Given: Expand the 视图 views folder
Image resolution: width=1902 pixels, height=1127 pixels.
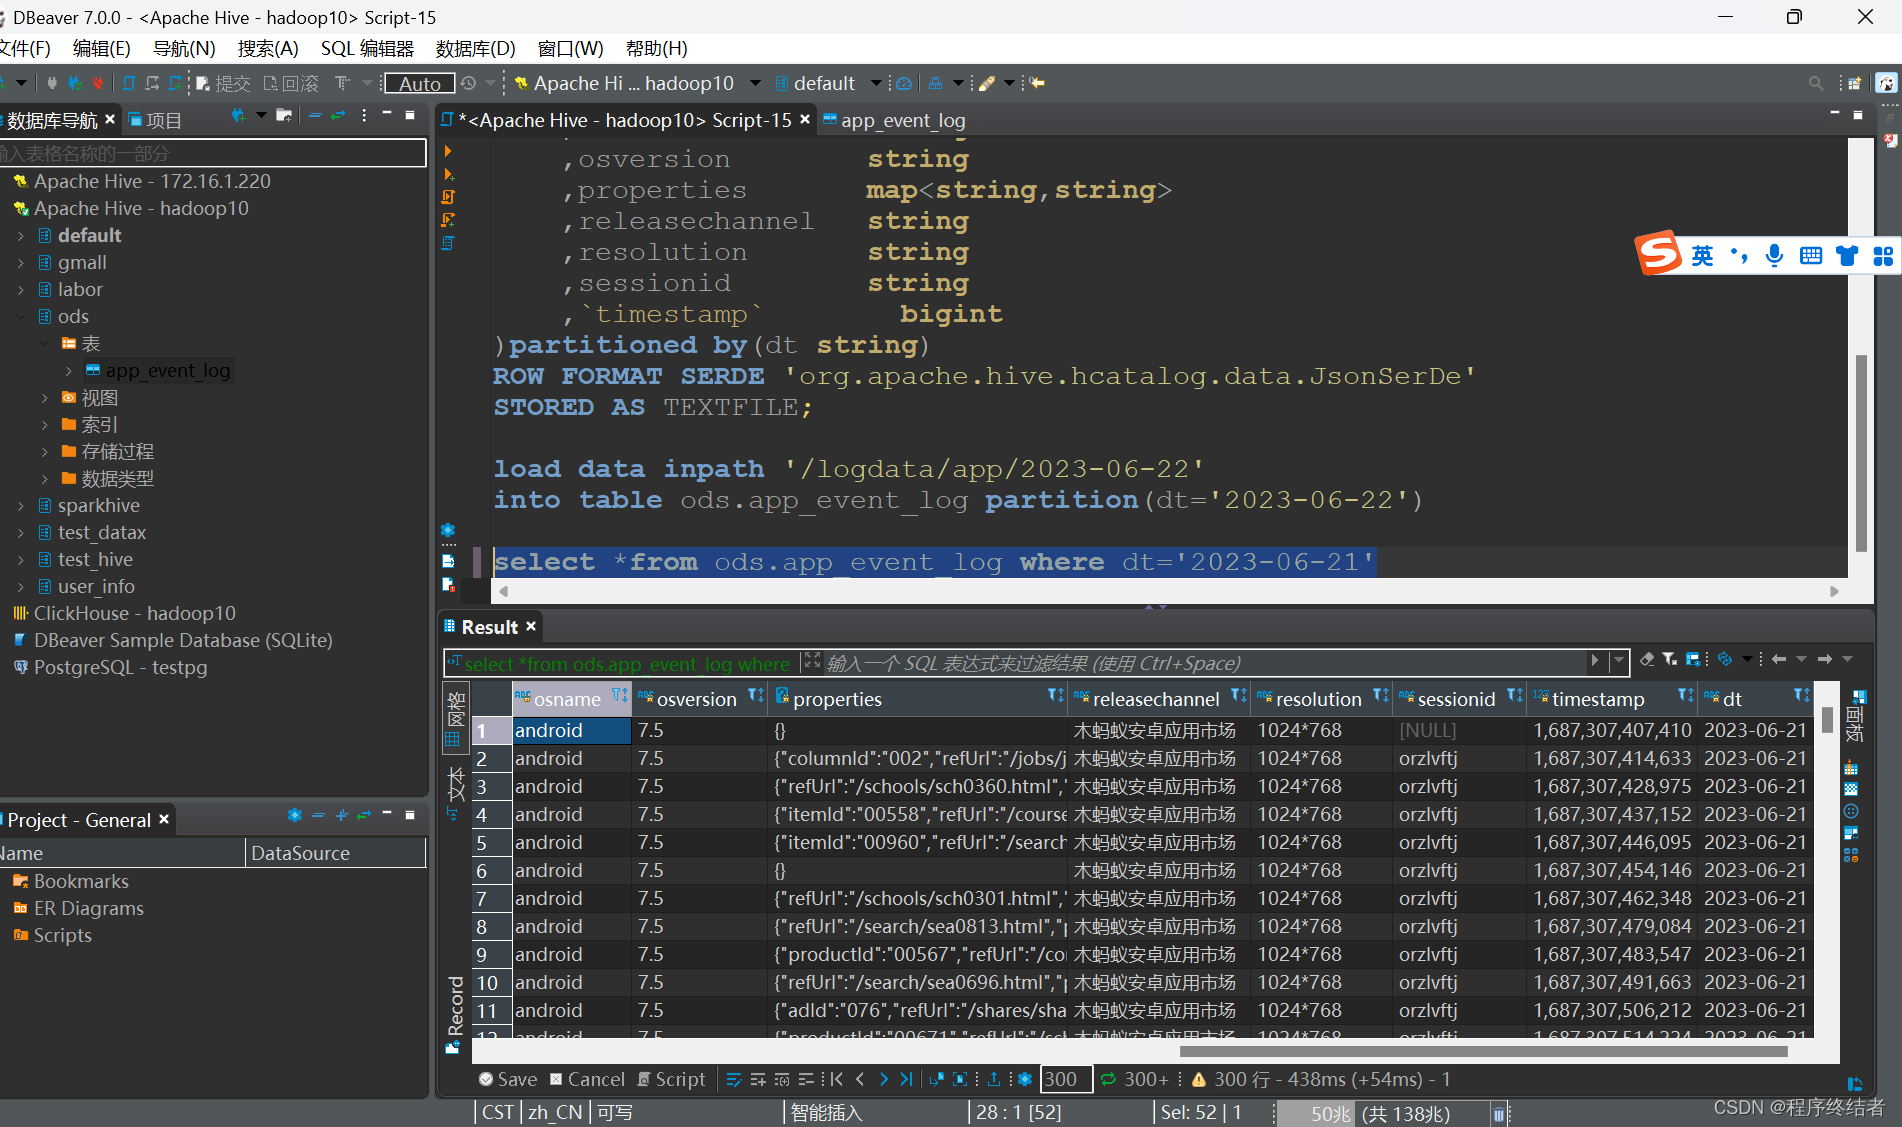Looking at the screenshot, I should (x=45, y=398).
